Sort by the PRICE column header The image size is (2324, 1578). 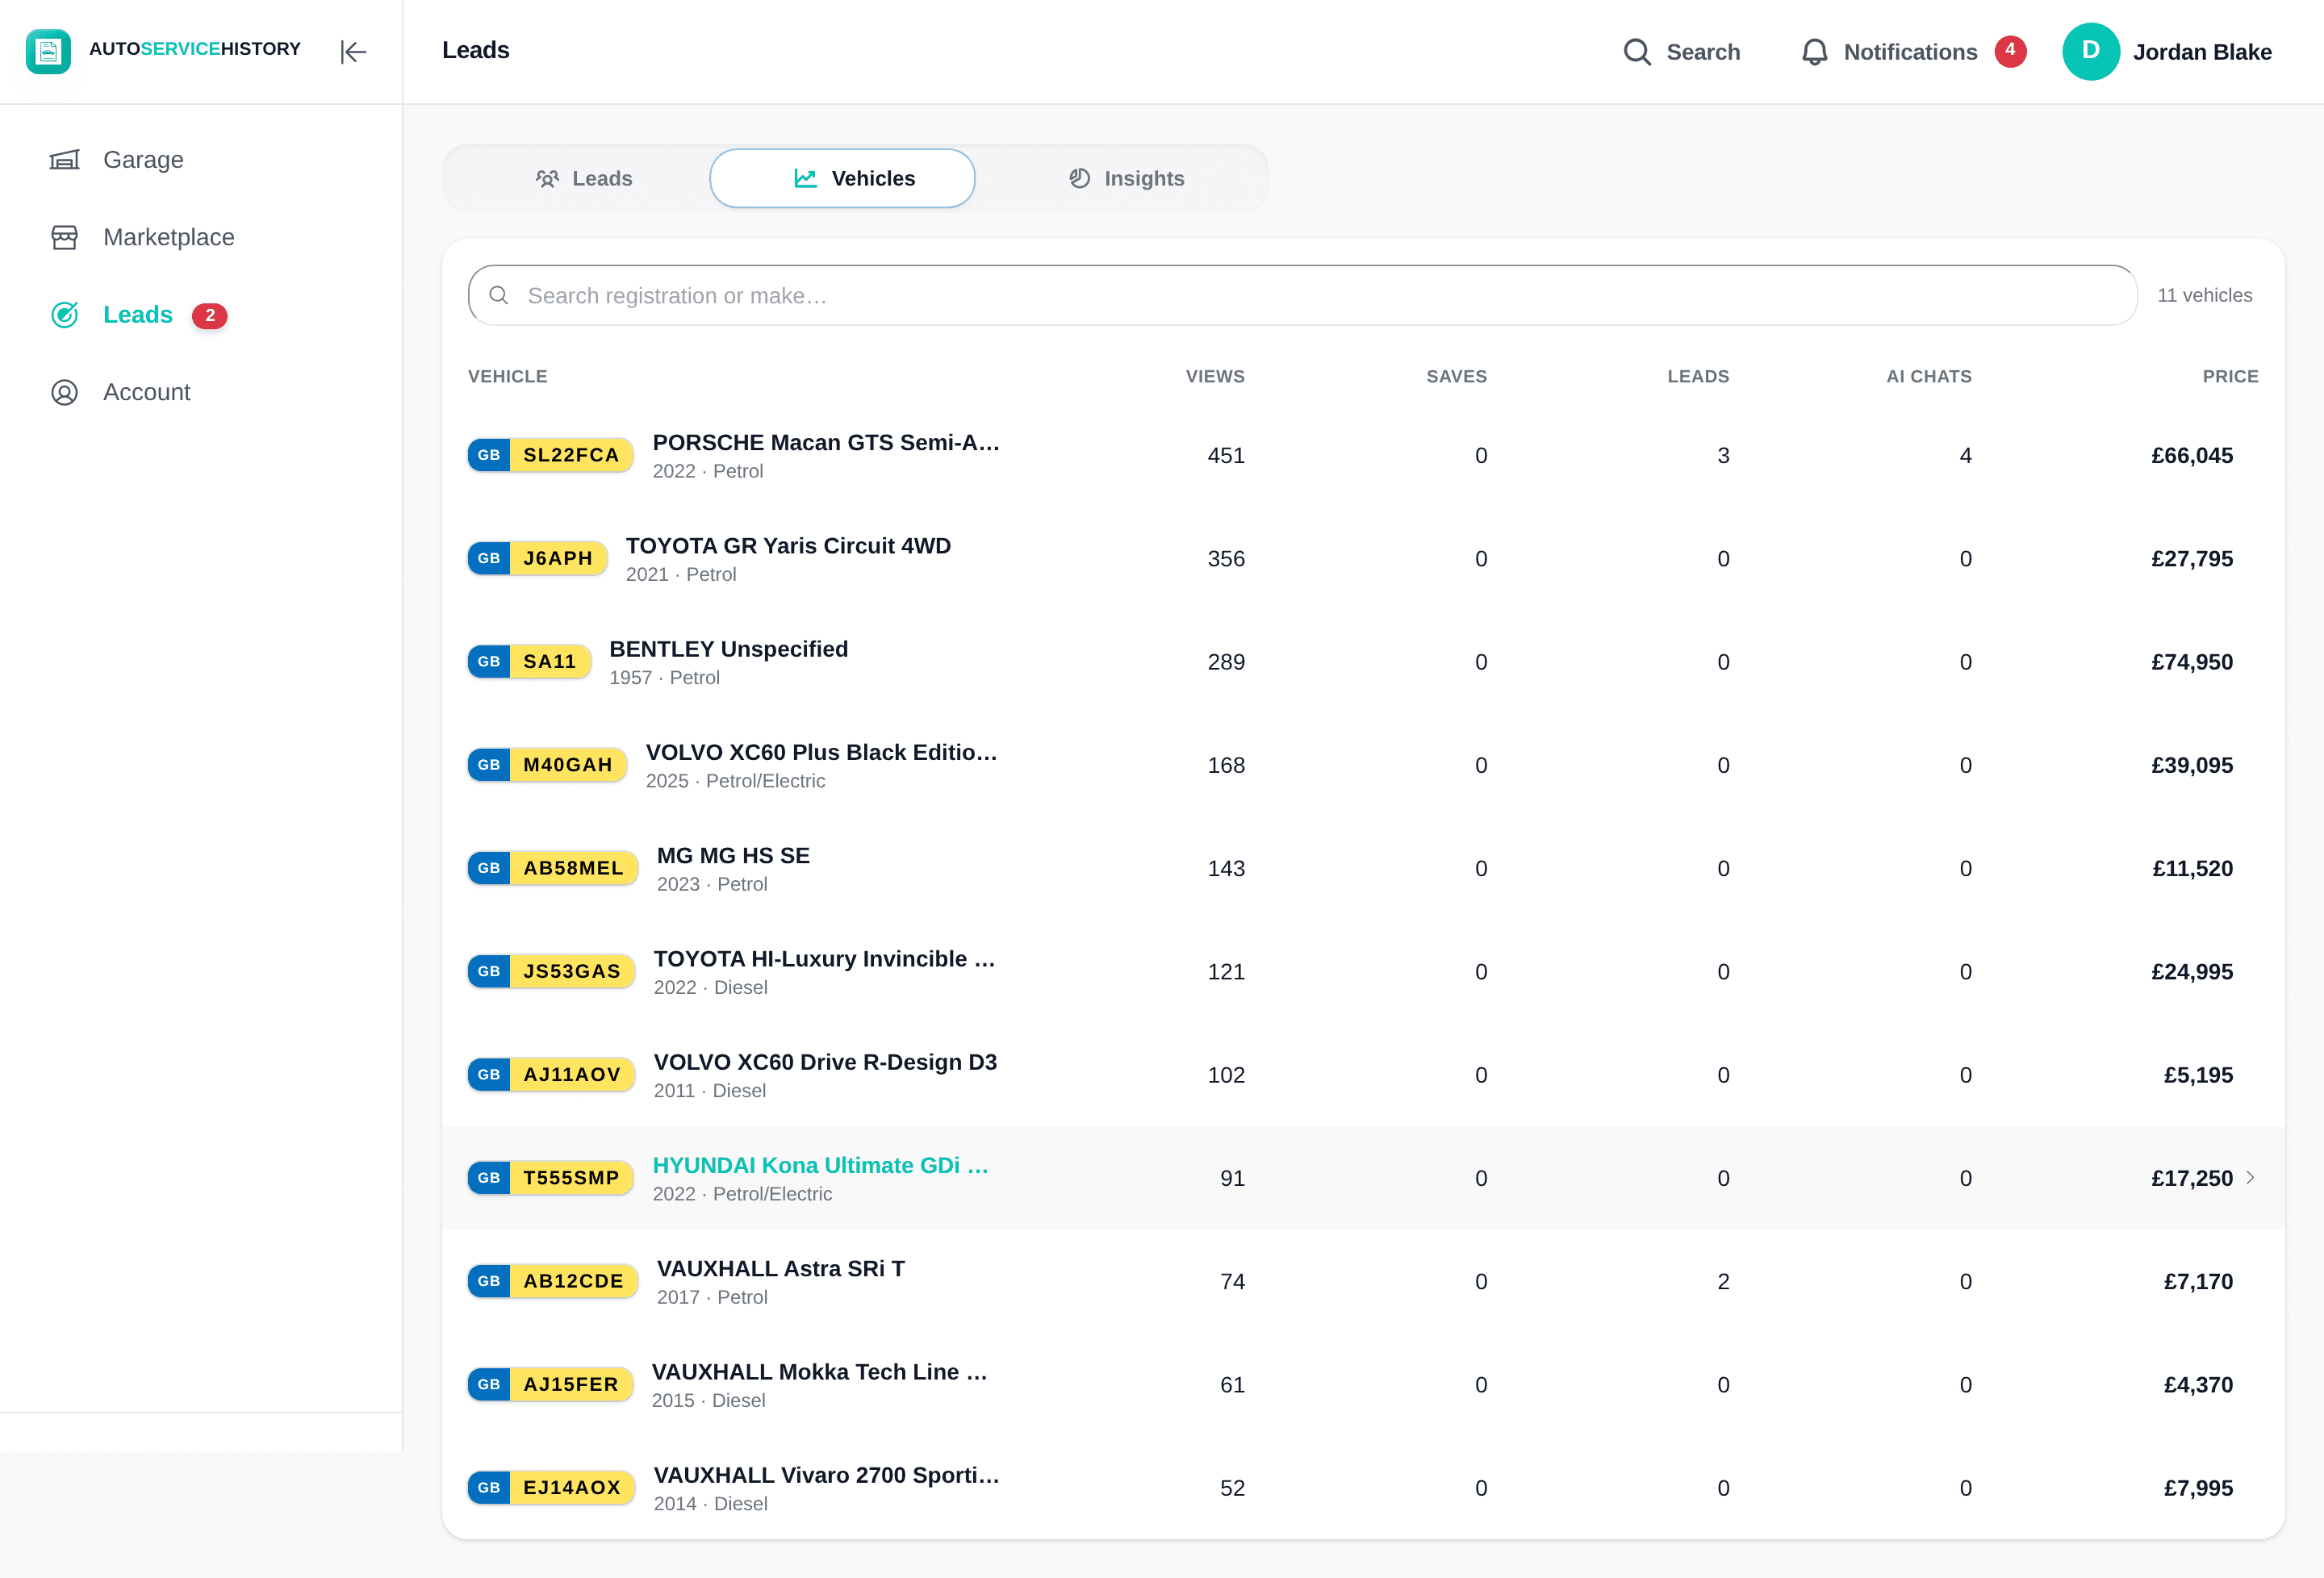click(x=2230, y=376)
